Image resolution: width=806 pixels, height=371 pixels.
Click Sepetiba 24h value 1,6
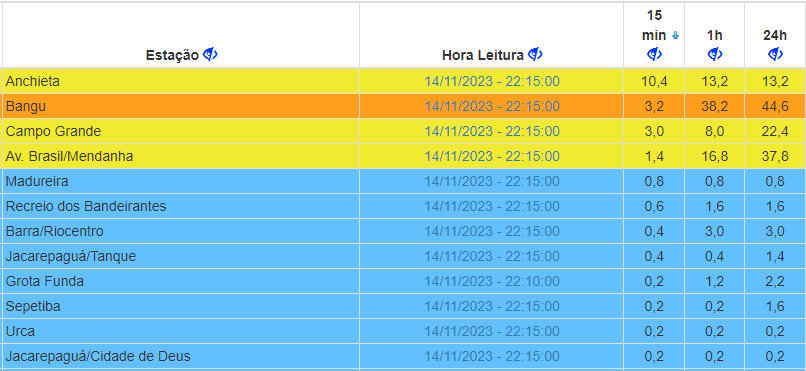click(x=775, y=307)
